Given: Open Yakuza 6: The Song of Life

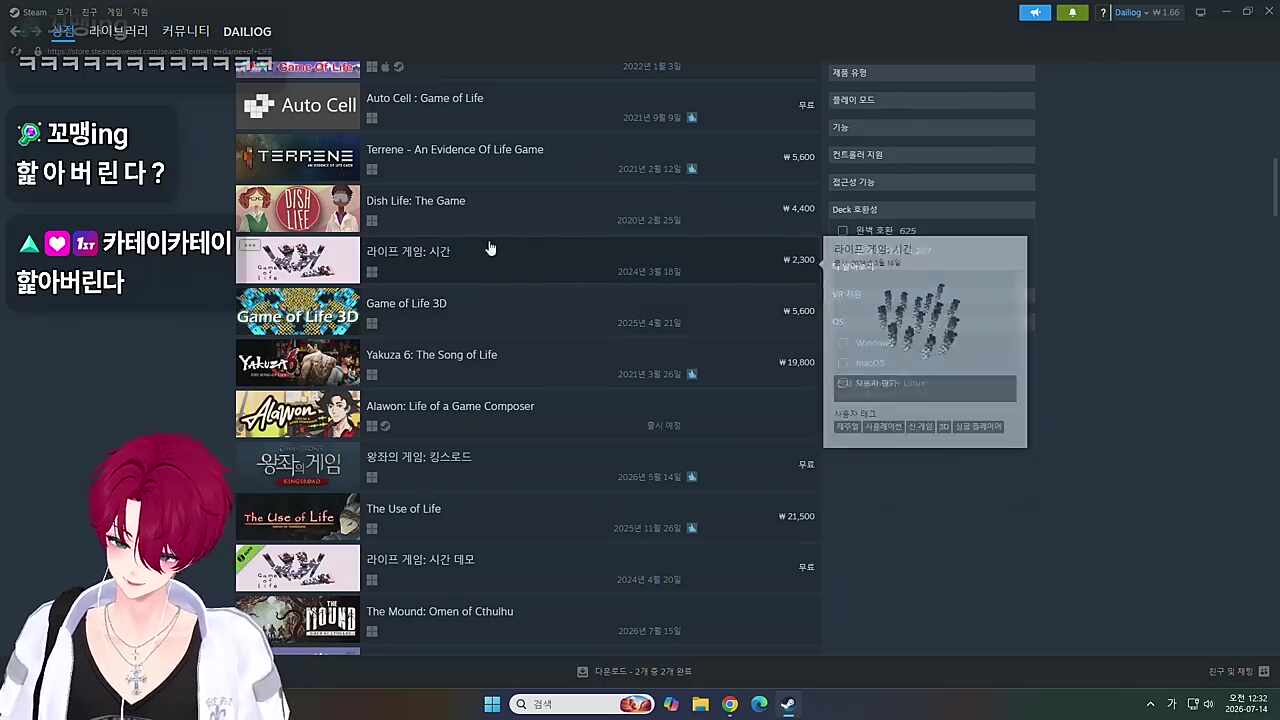Looking at the screenshot, I should point(528,362).
